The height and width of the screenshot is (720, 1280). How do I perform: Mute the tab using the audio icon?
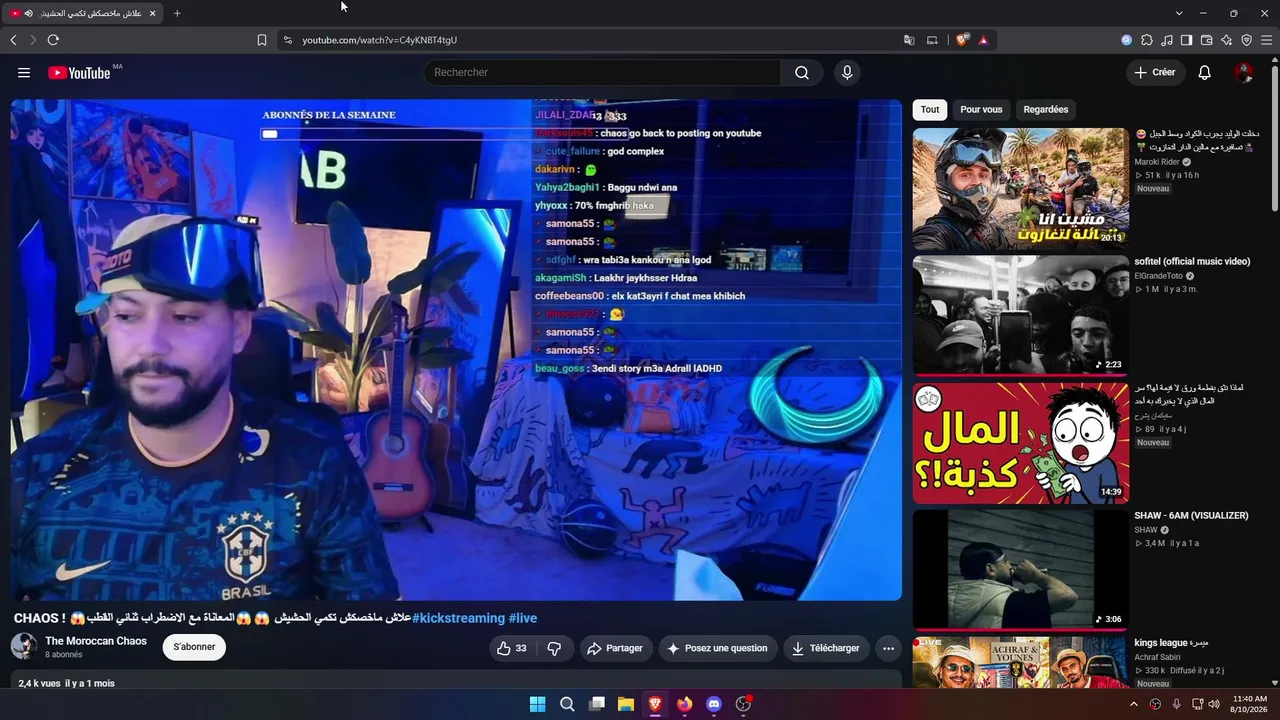pyautogui.click(x=28, y=13)
